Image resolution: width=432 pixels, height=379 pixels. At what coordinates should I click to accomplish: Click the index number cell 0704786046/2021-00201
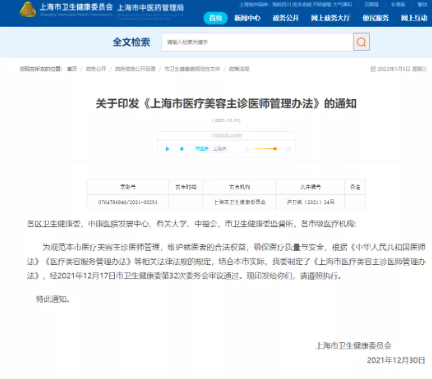pyautogui.click(x=128, y=202)
